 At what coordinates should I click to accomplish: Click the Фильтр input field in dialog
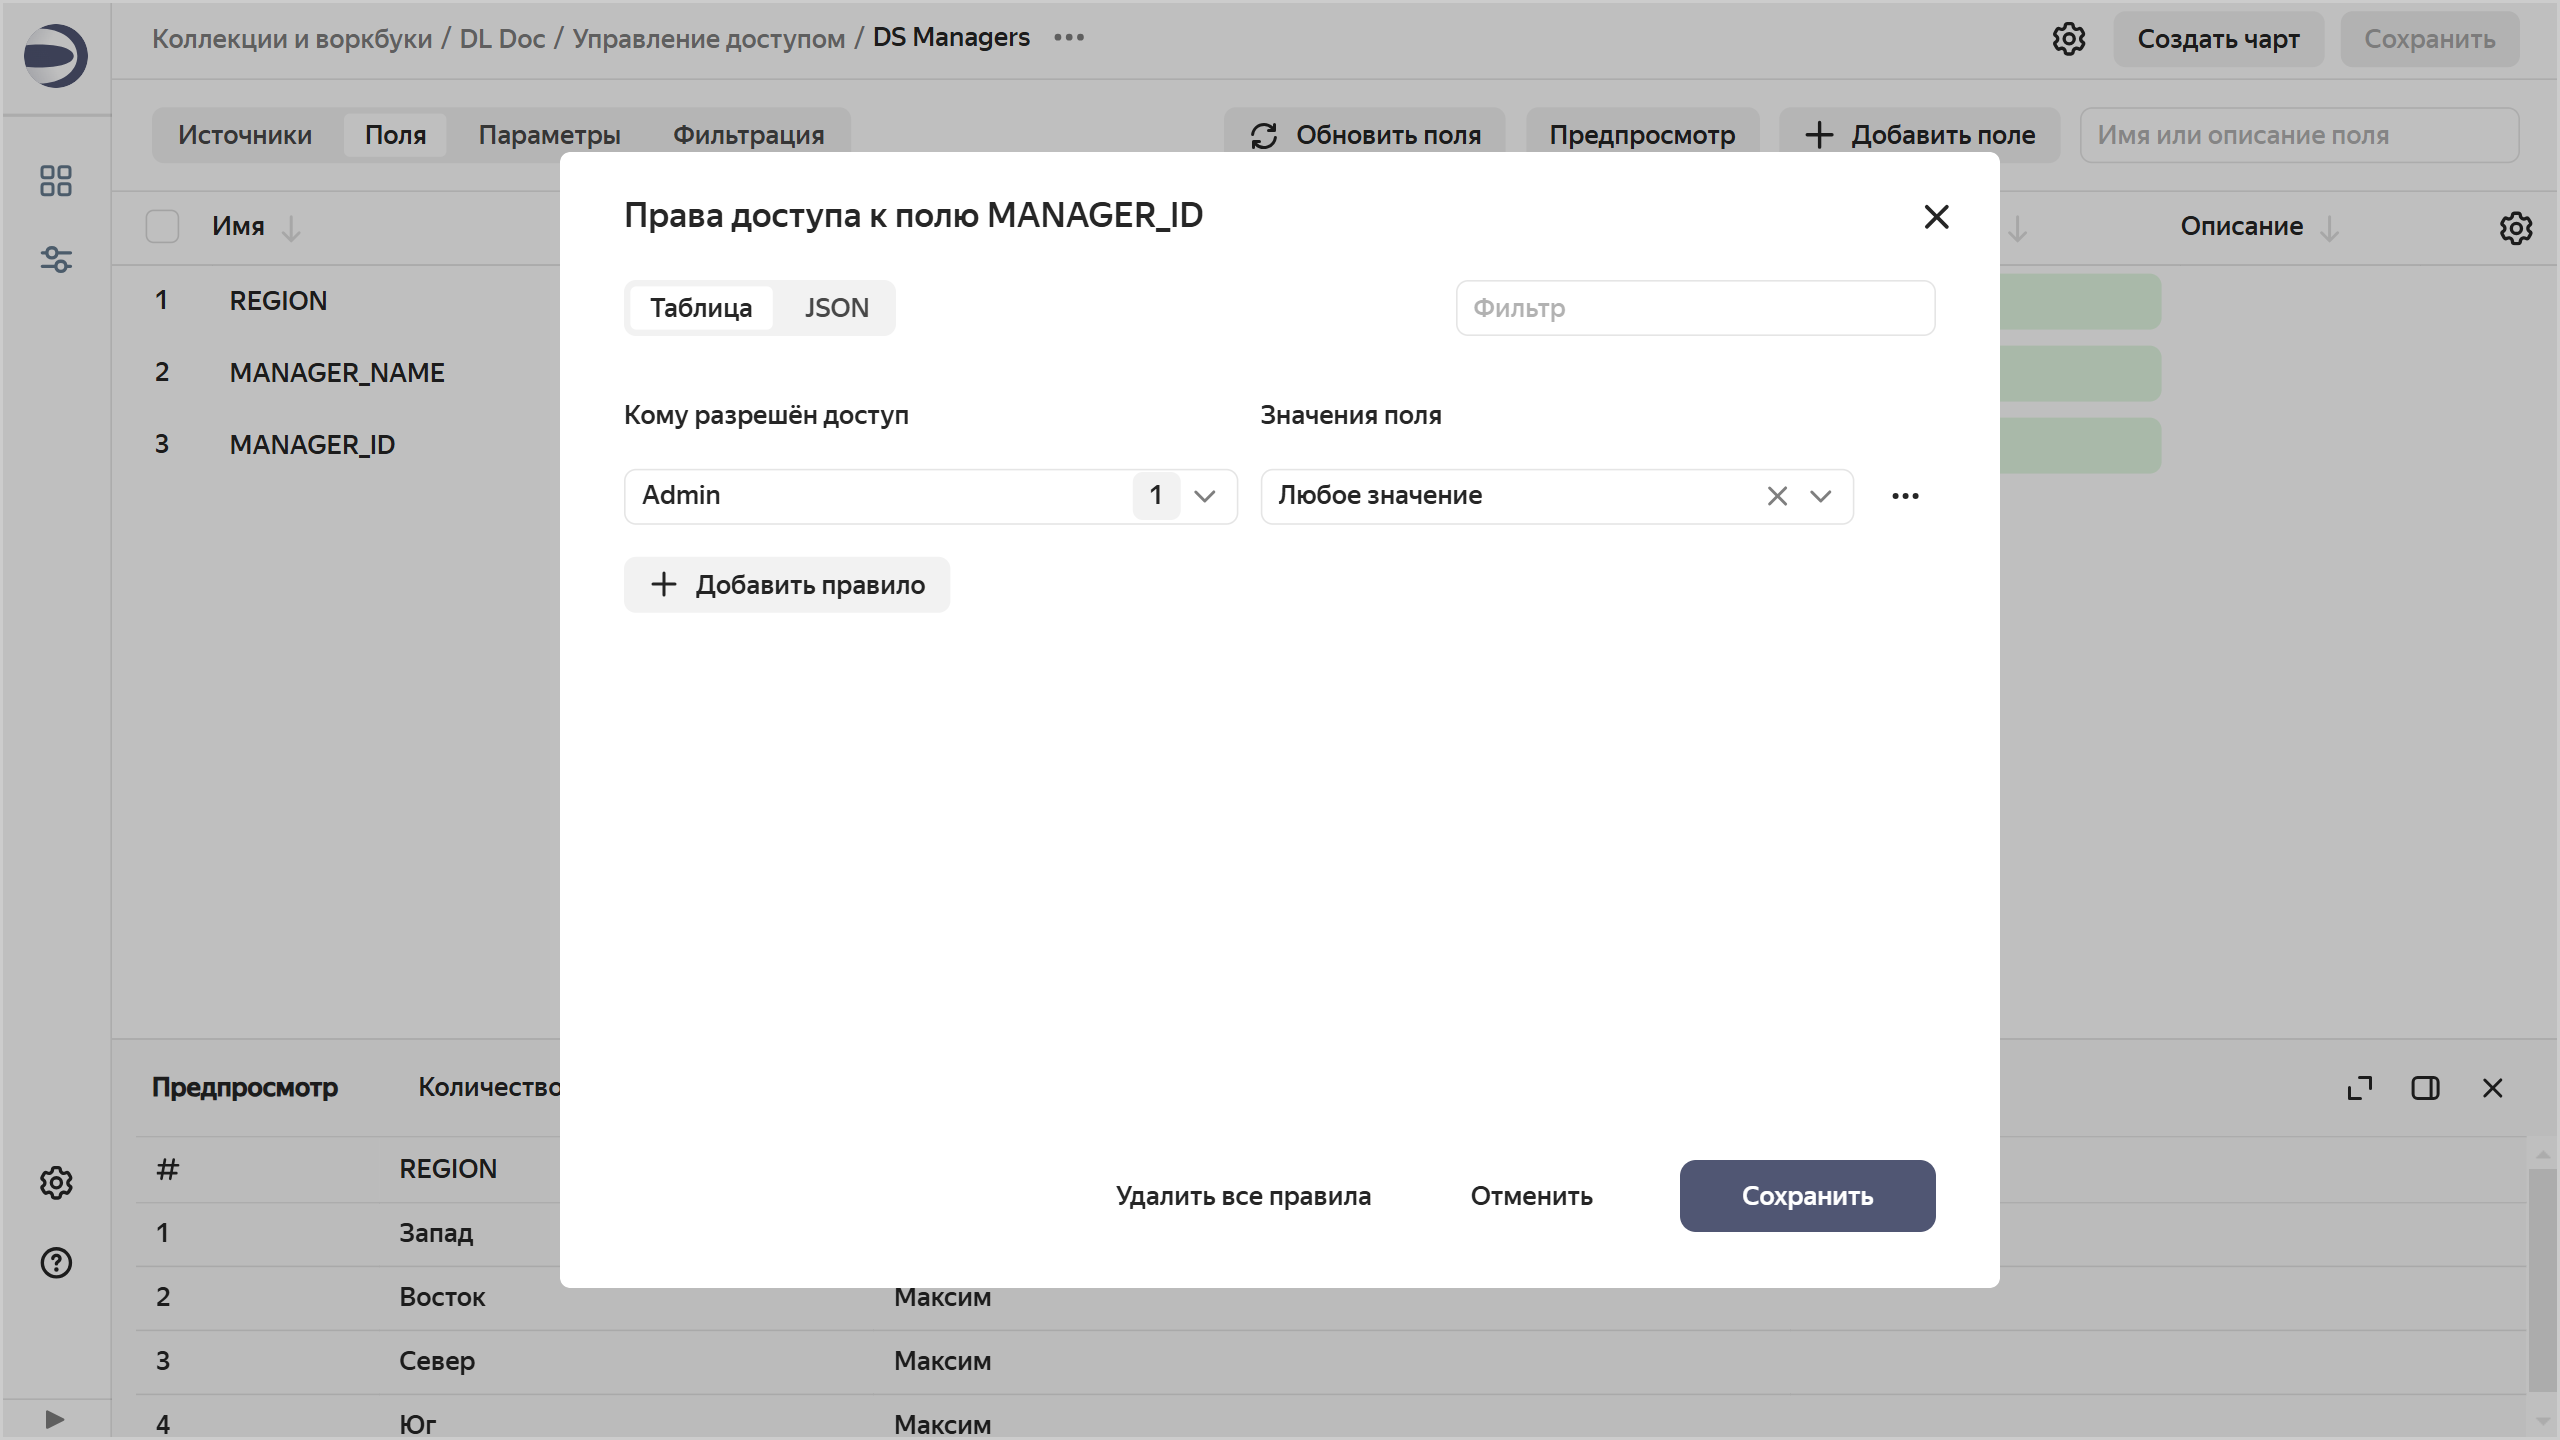tap(1695, 307)
